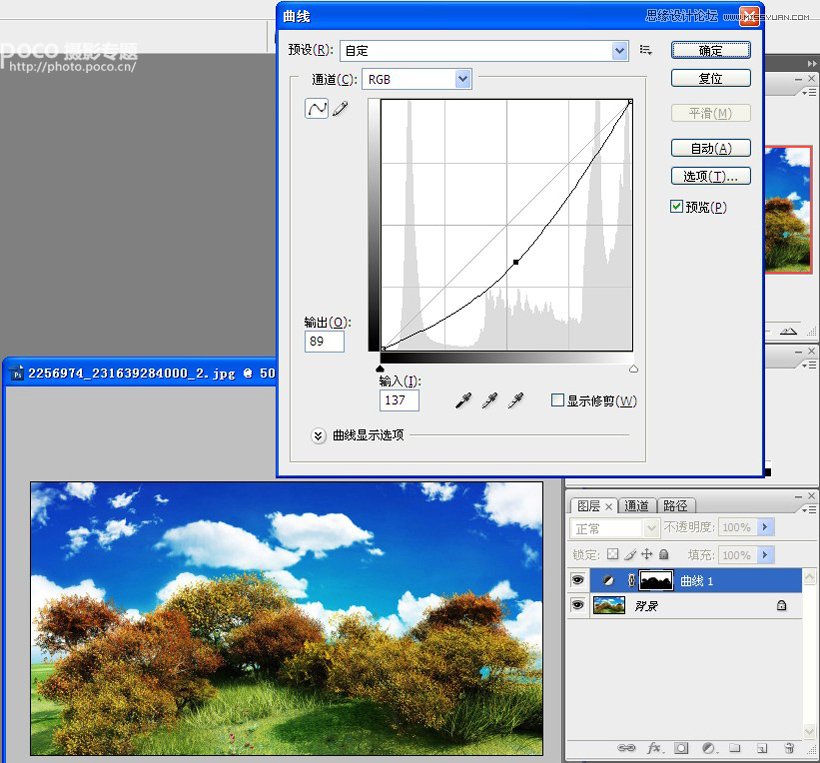This screenshot has height=763, width=820.
Task: Switch to the 通道 Channels tab
Action: [637, 505]
